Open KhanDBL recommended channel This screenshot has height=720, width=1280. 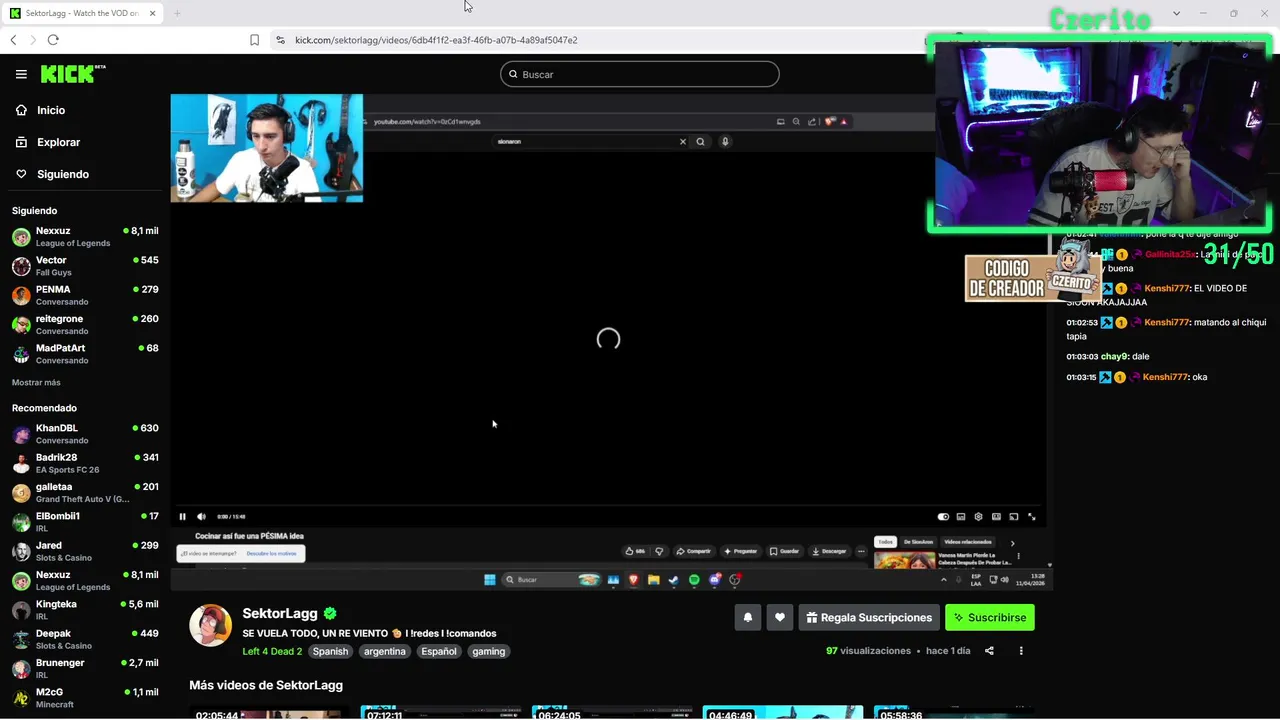[85, 434]
